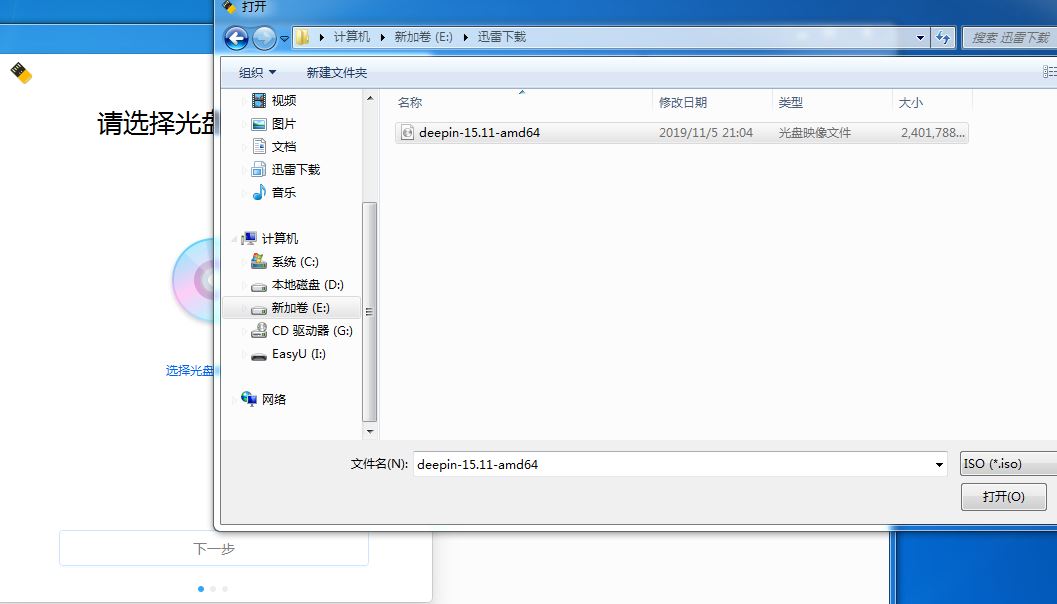Open 图片 library in sidebar

pyautogui.click(x=284, y=124)
